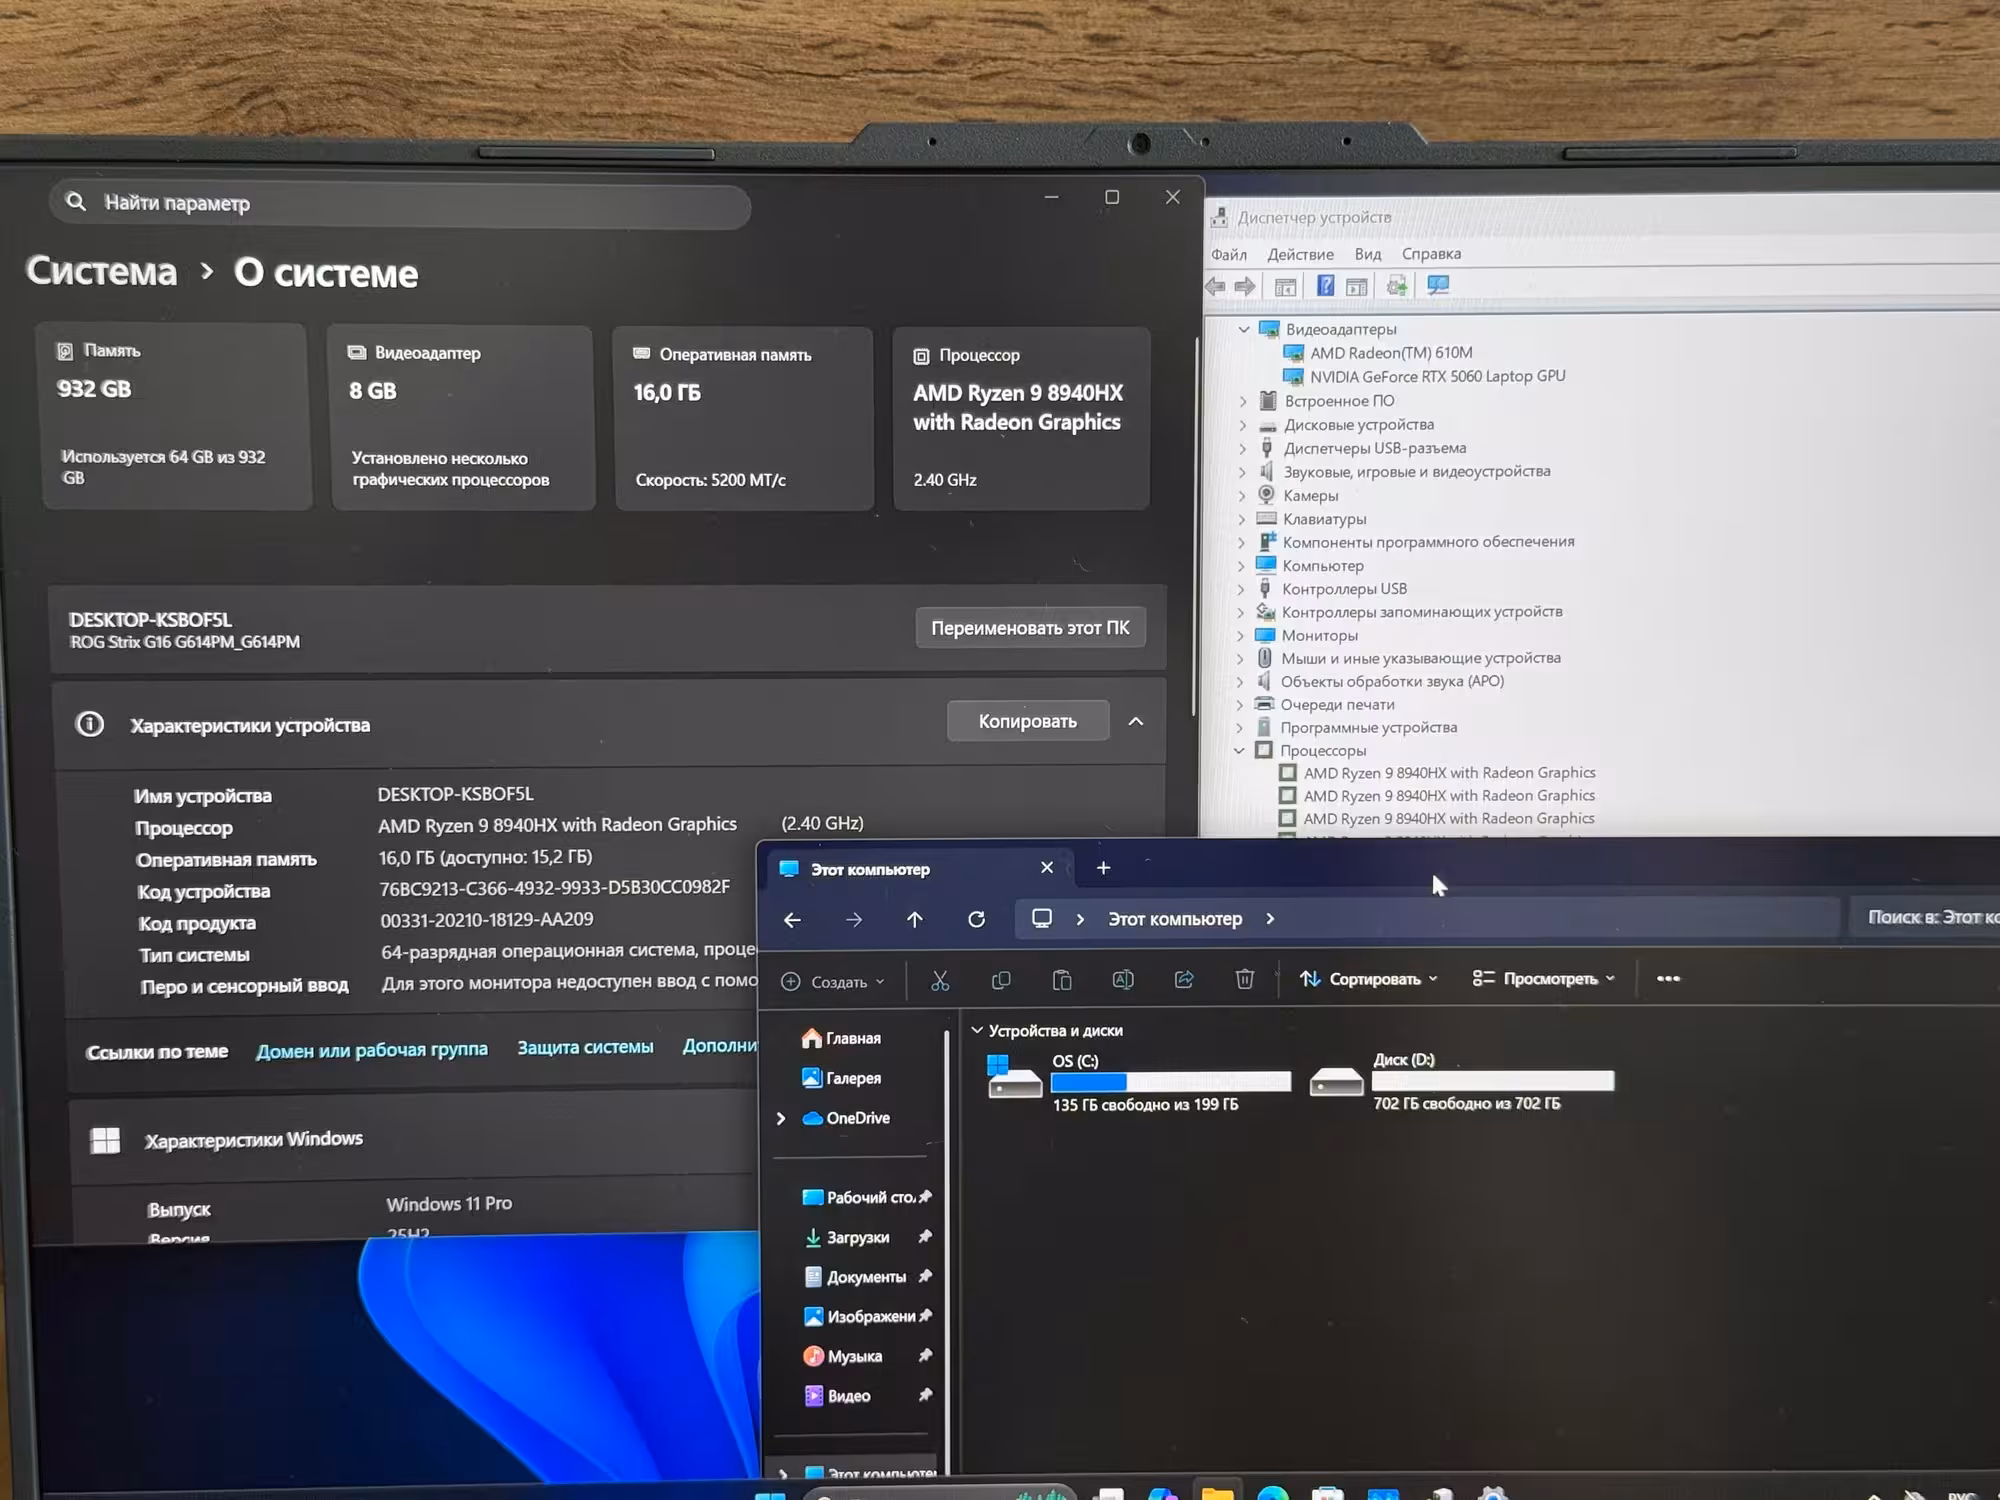Open the Вид menu in Device Manager
Screen dimensions: 2000x1500
point(1368,254)
